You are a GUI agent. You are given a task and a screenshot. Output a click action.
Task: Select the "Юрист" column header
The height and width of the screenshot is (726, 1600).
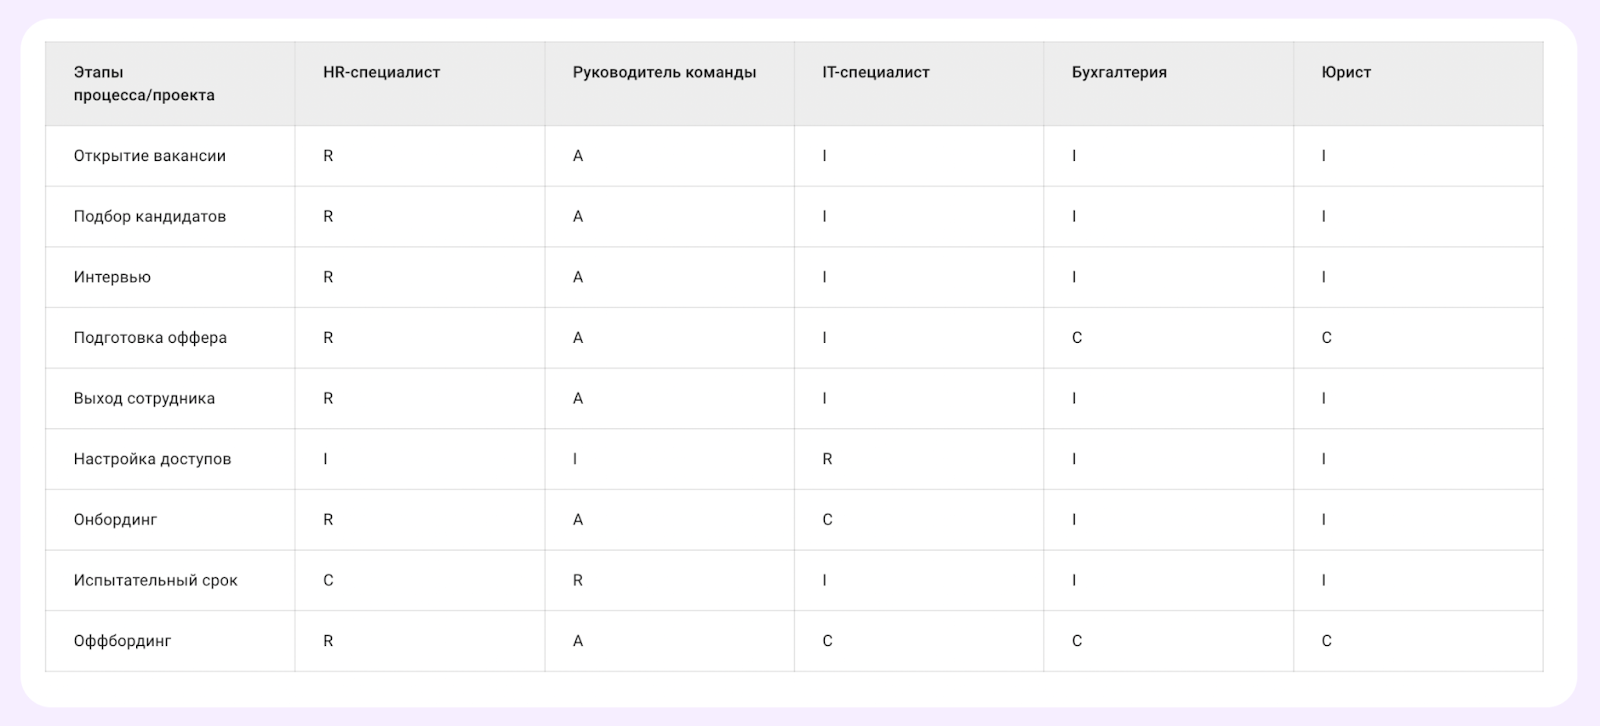tap(1346, 73)
